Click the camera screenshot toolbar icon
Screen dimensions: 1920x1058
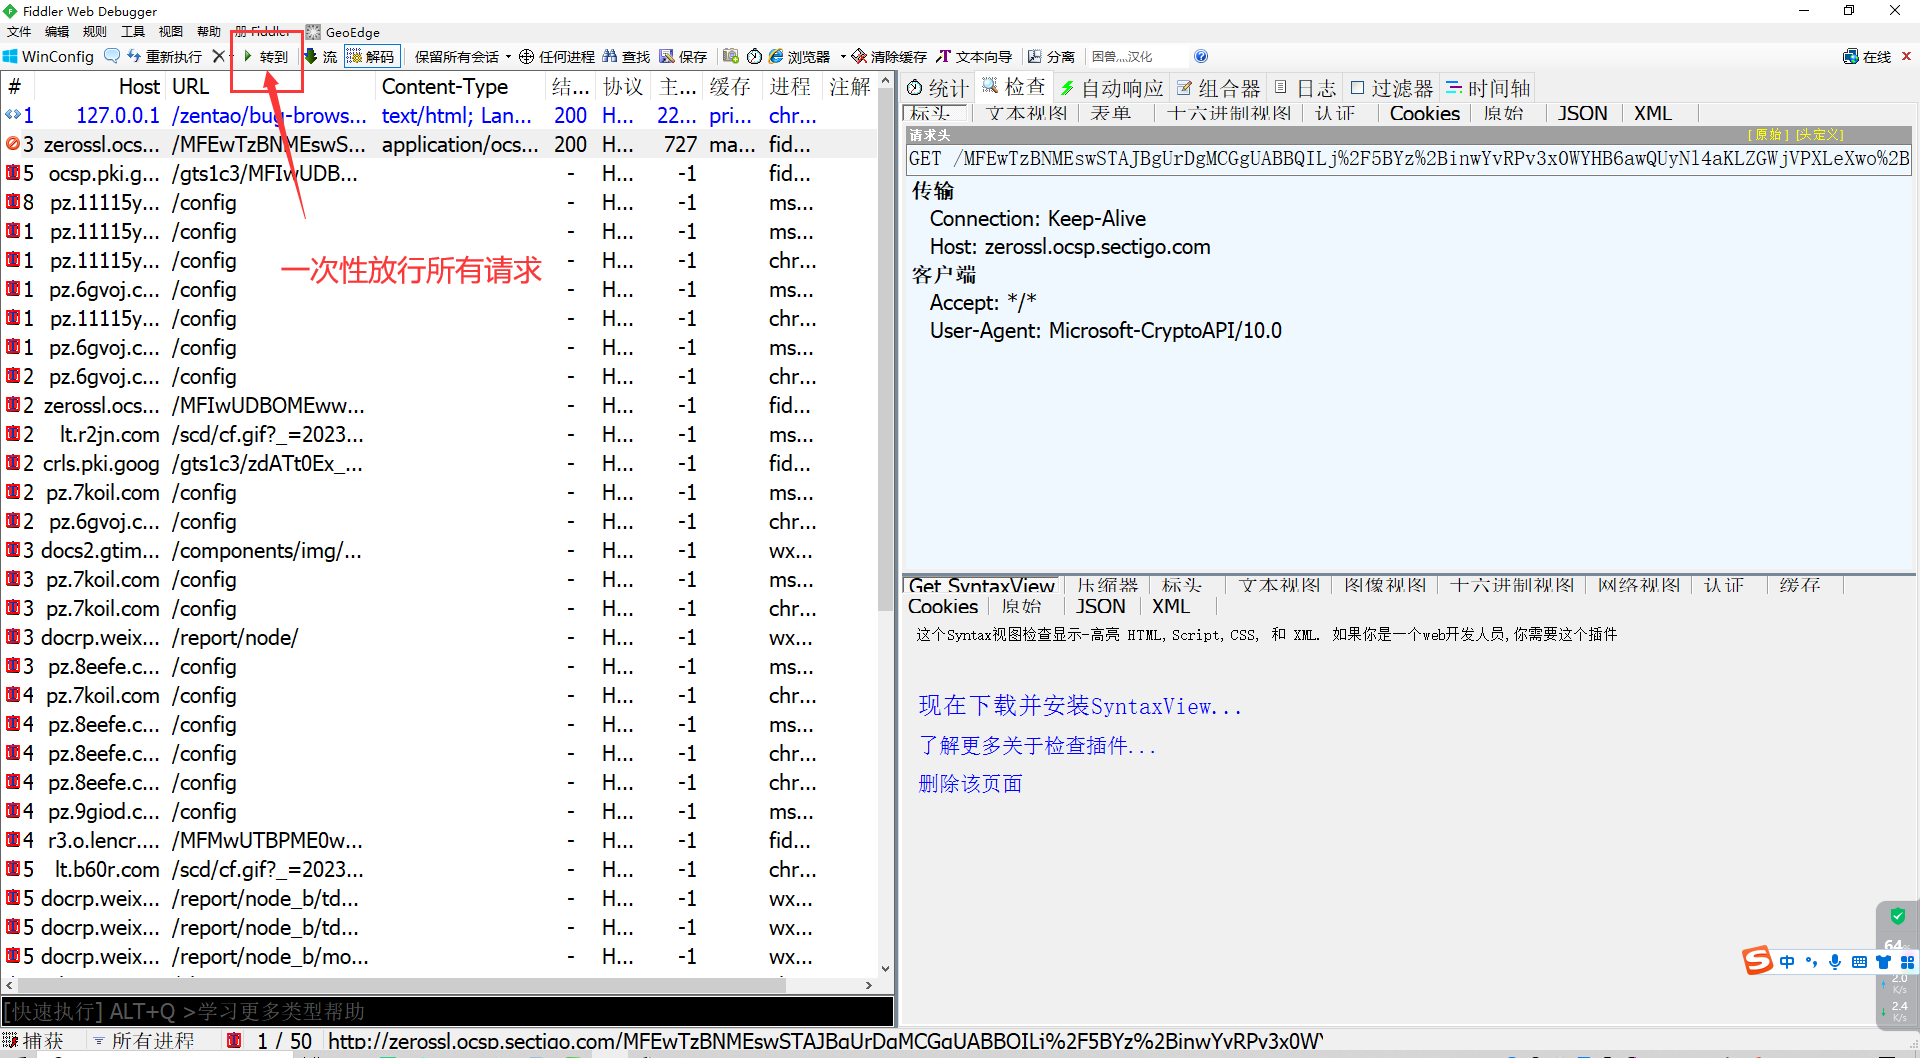click(x=731, y=57)
